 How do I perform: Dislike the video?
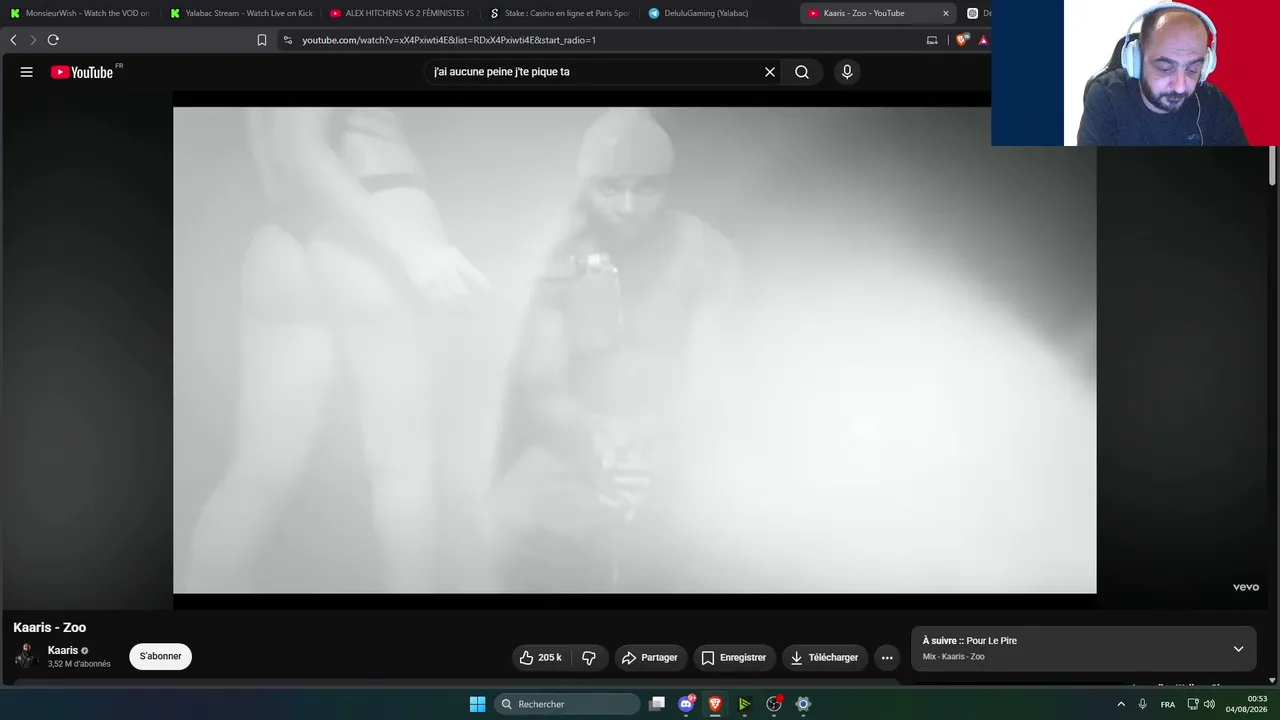pos(589,657)
